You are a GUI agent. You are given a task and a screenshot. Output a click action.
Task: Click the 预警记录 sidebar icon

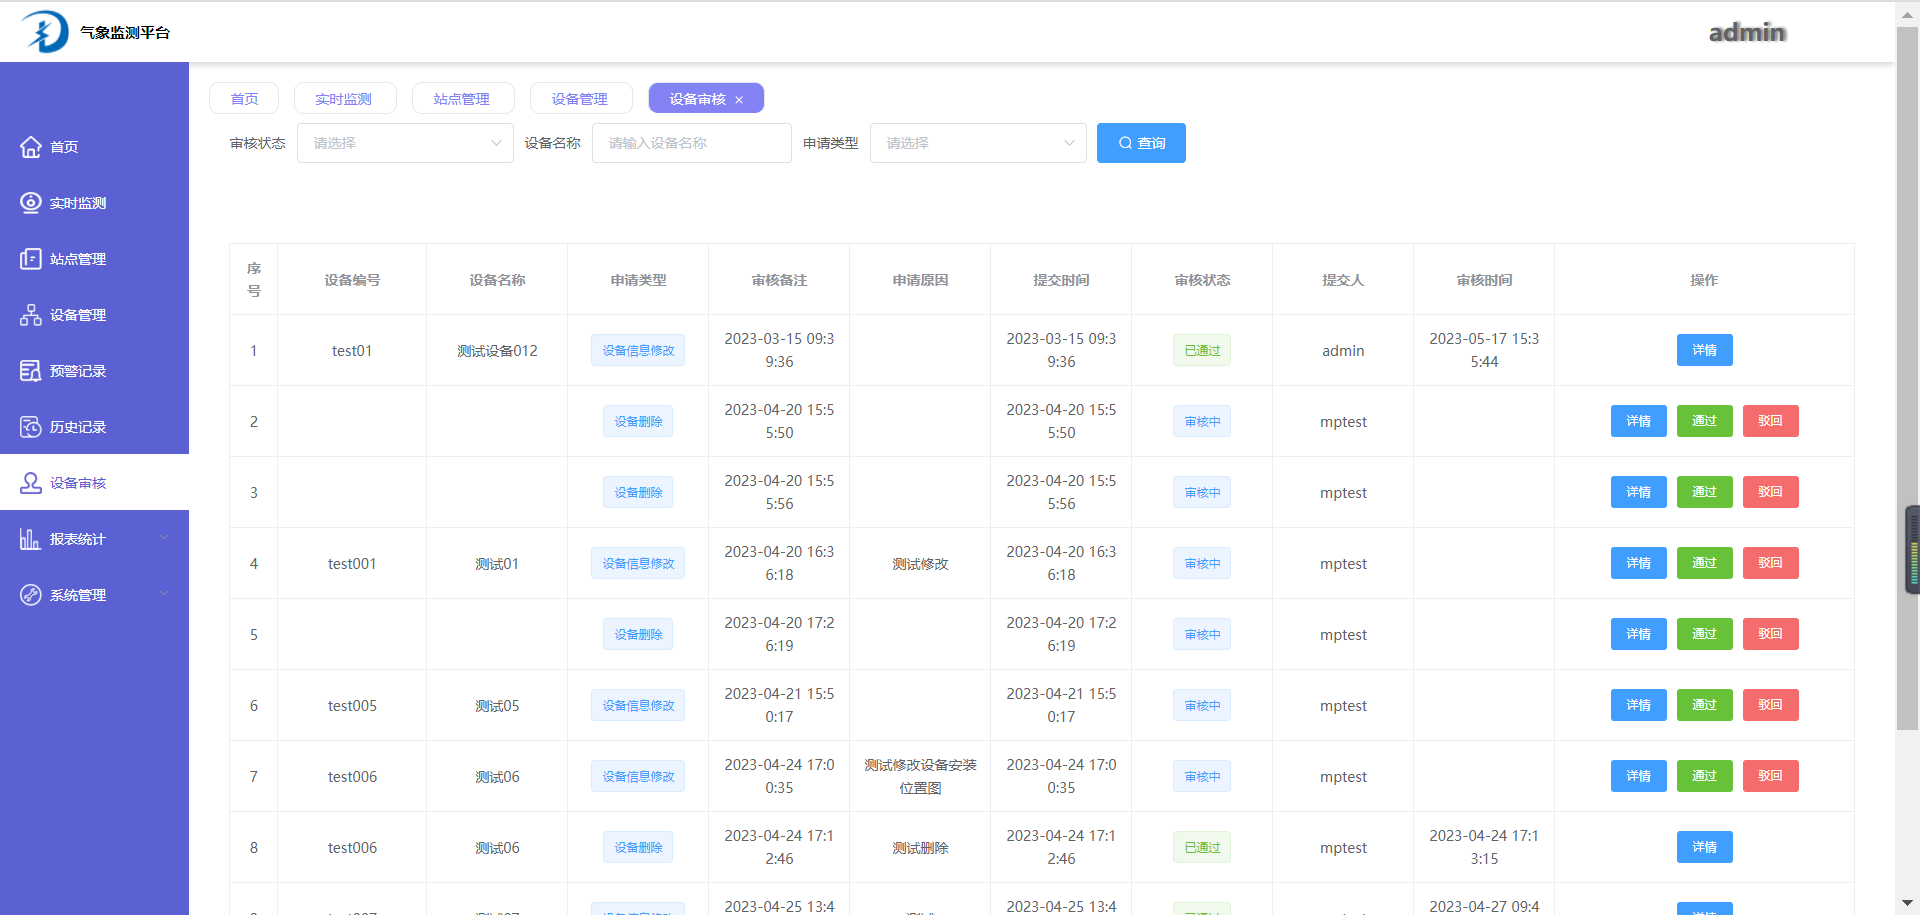(x=31, y=371)
